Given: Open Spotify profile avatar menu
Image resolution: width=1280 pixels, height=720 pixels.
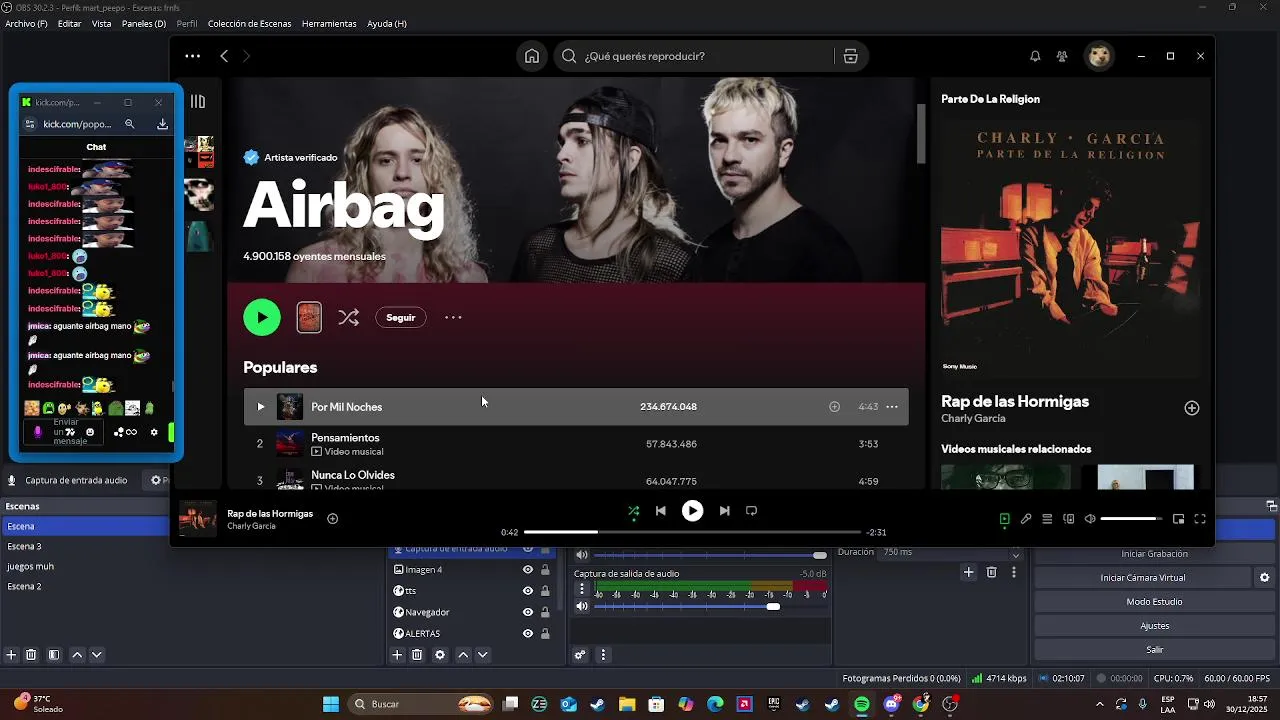Looking at the screenshot, I should 1100,56.
